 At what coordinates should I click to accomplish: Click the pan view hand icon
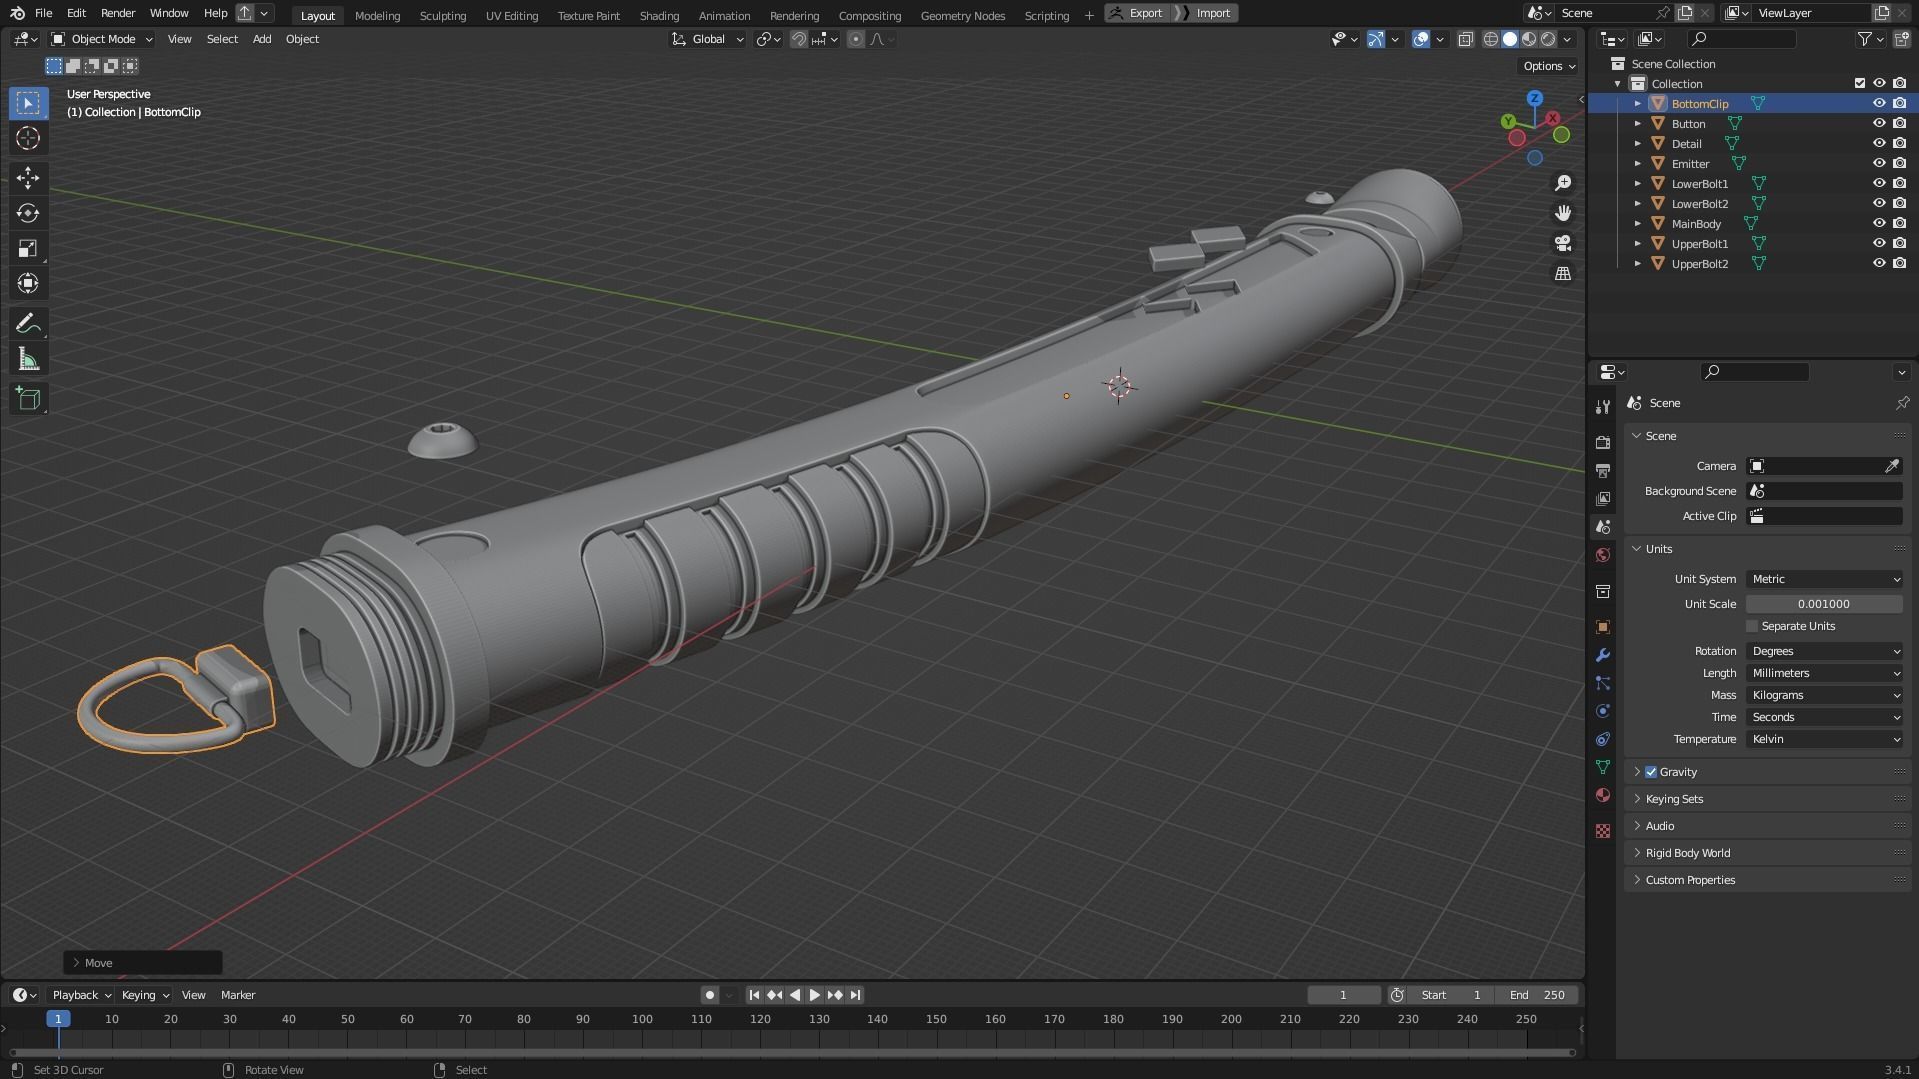[1562, 213]
